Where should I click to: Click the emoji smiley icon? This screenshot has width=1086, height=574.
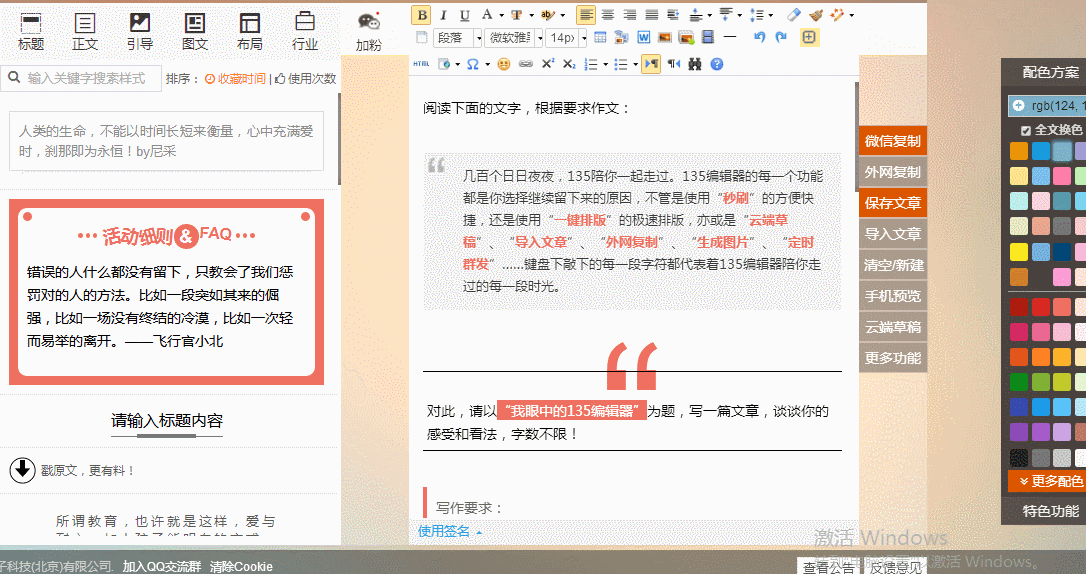coord(504,64)
